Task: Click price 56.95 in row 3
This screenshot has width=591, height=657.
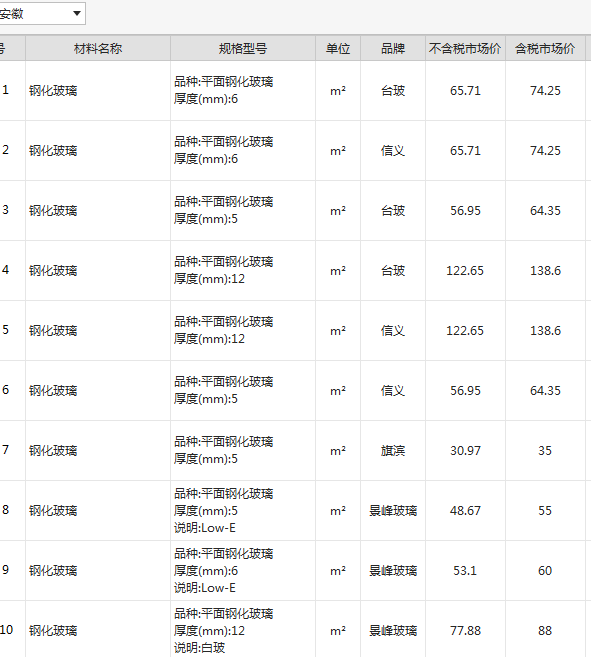Action: point(465,210)
